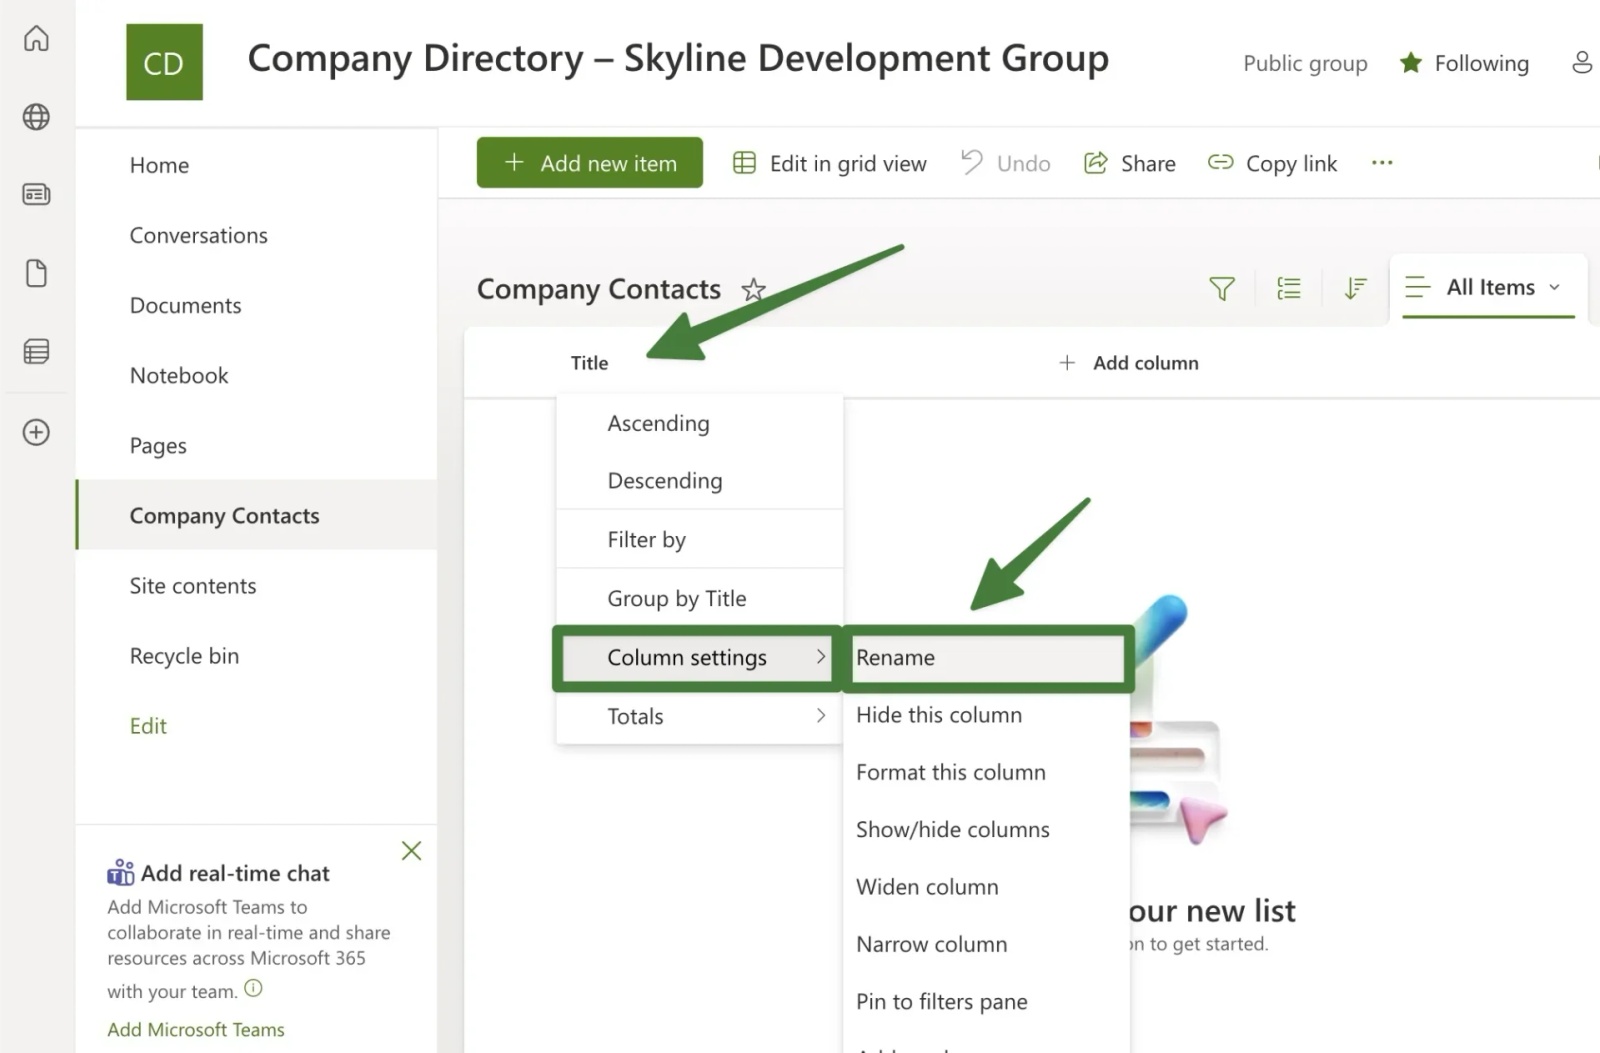Viewport: 1600px width, 1053px height.
Task: Click the group by list icon
Action: point(1289,289)
